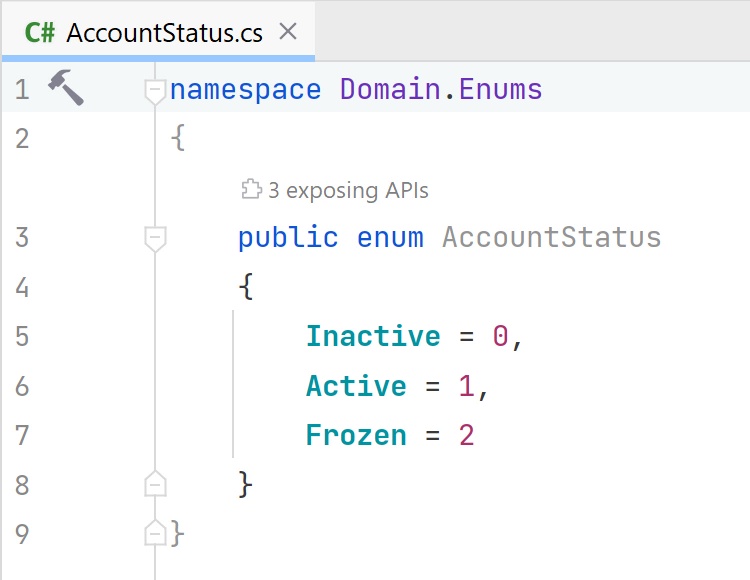
Task: Click the Domain namespace identifier
Action: [x=390, y=89]
